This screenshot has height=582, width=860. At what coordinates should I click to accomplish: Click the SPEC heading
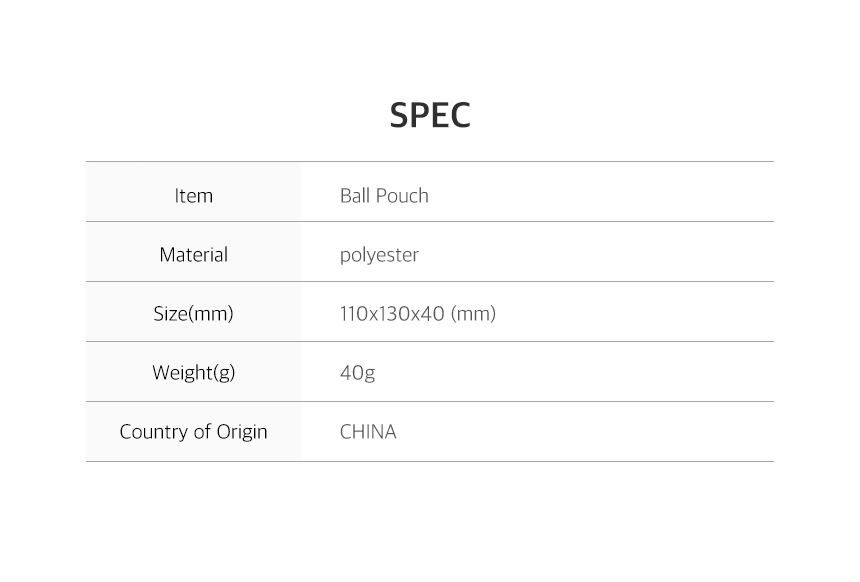pos(430,115)
